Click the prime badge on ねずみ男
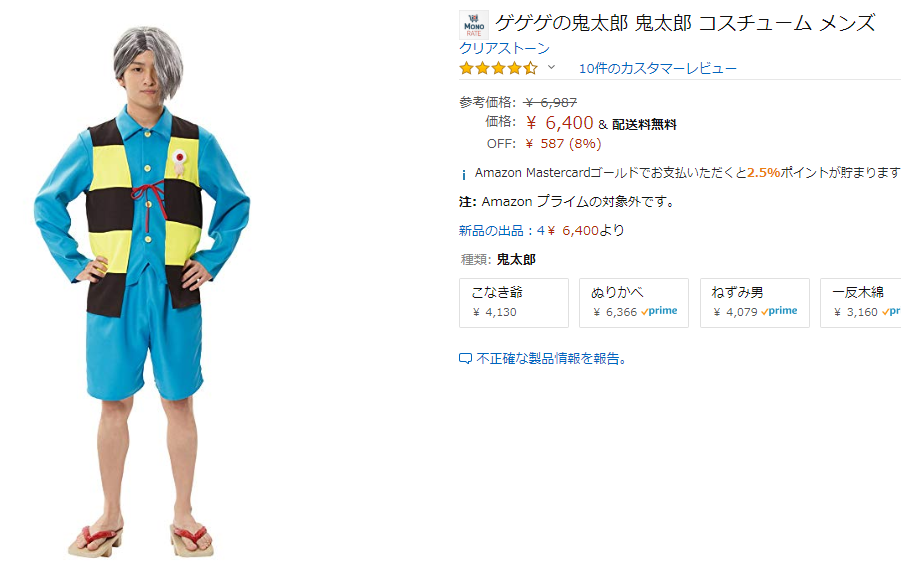The width and height of the screenshot is (901, 566). [x=779, y=311]
